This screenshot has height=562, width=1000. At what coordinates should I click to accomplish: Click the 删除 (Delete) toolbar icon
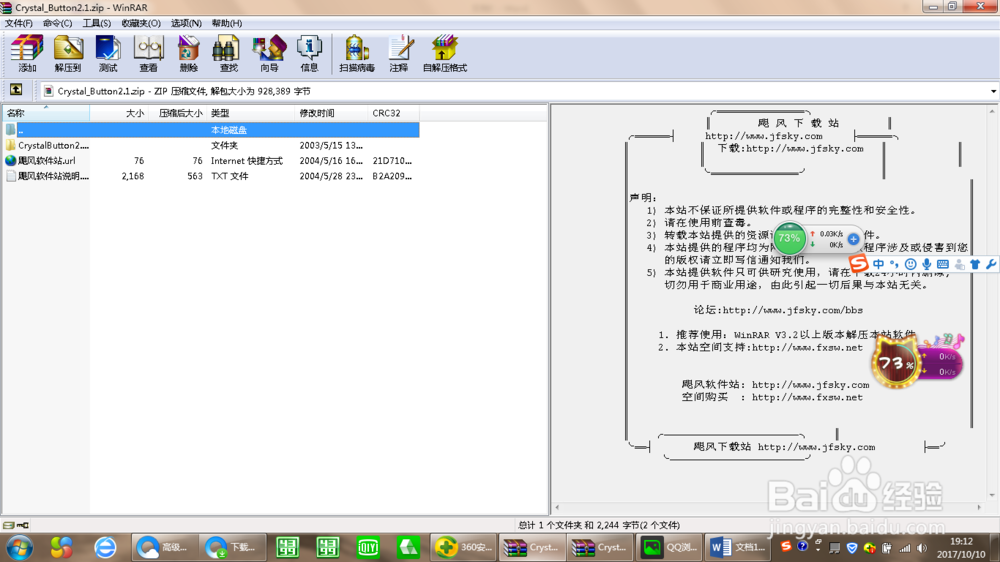188,54
